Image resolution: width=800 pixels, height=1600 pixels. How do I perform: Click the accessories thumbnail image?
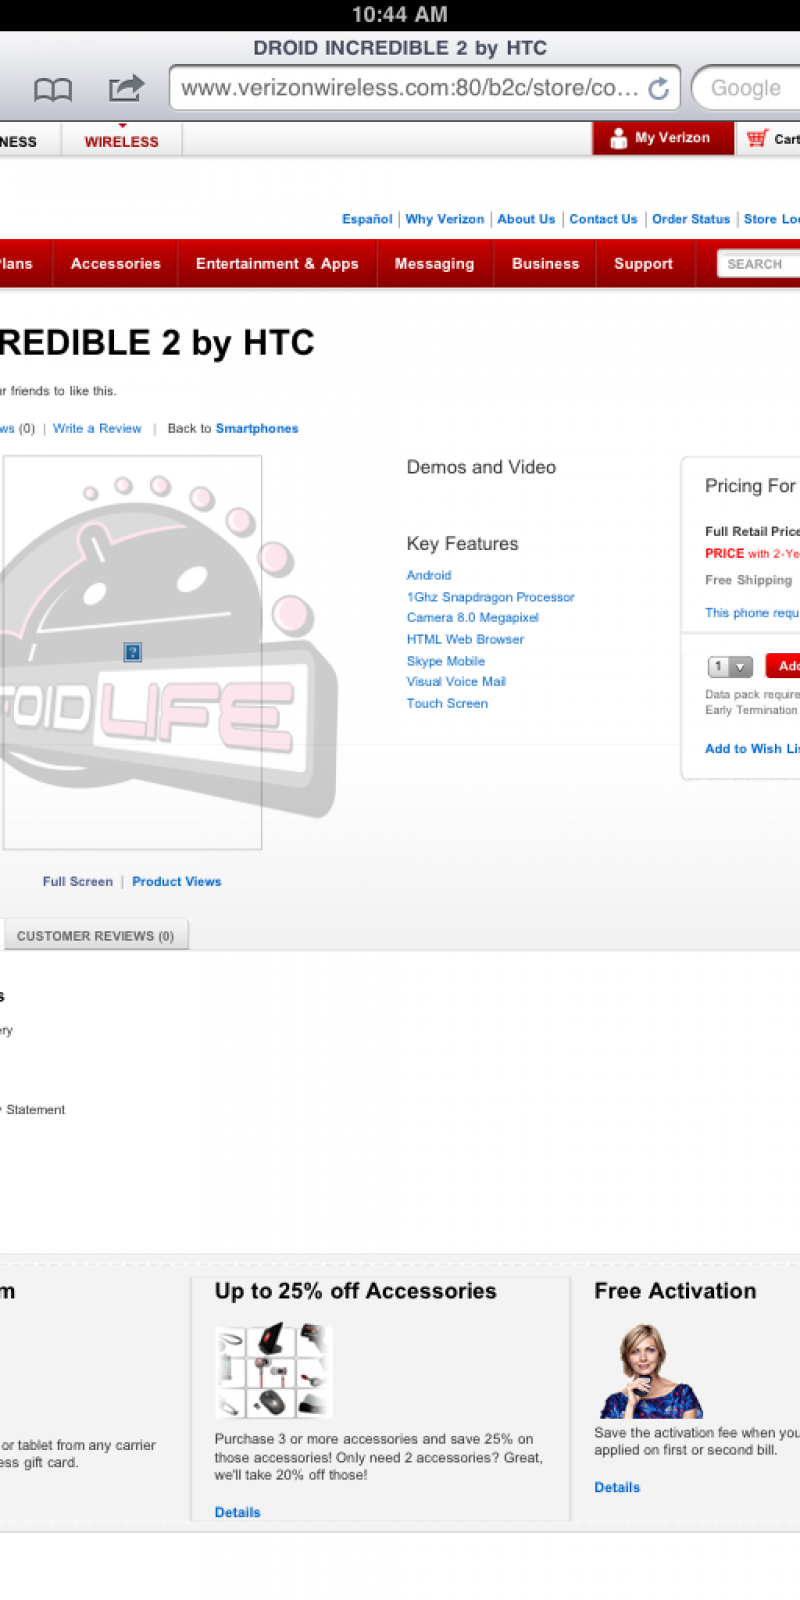273,1370
